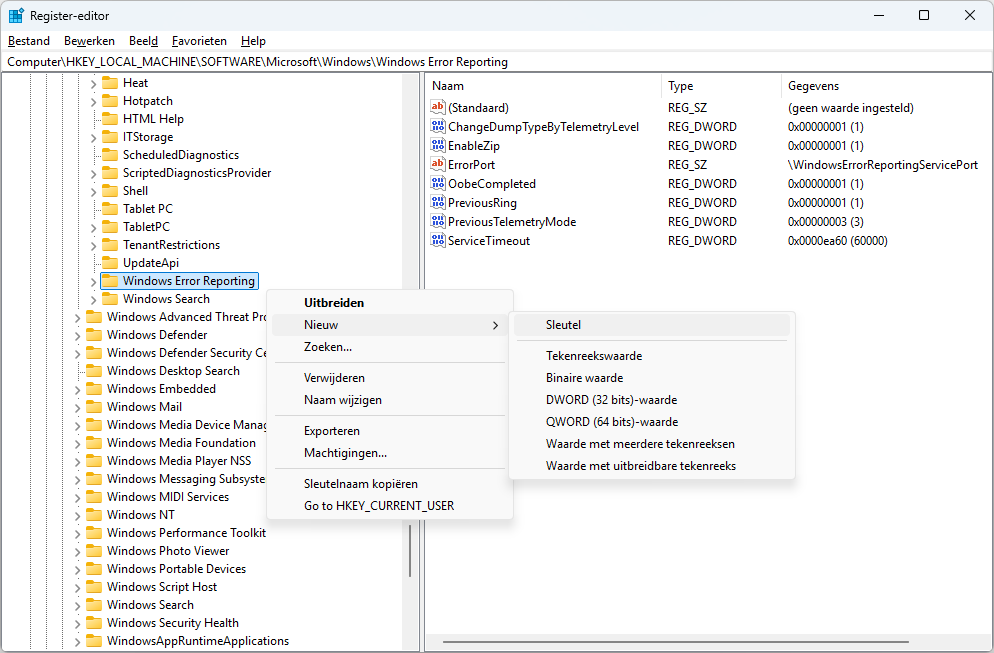Create a new DWORD (32 bits)-waarde
Viewport: 994px width, 653px height.
pos(652,400)
